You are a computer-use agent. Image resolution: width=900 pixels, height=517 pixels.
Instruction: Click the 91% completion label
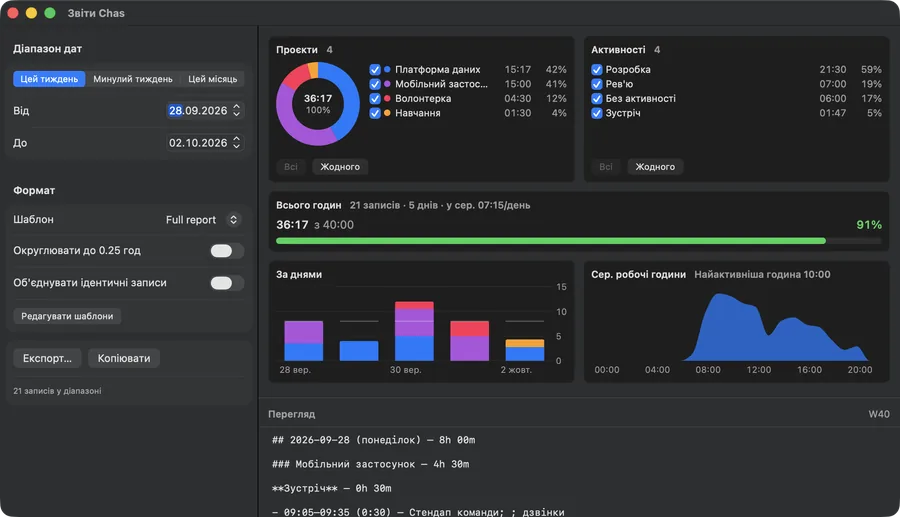869,225
